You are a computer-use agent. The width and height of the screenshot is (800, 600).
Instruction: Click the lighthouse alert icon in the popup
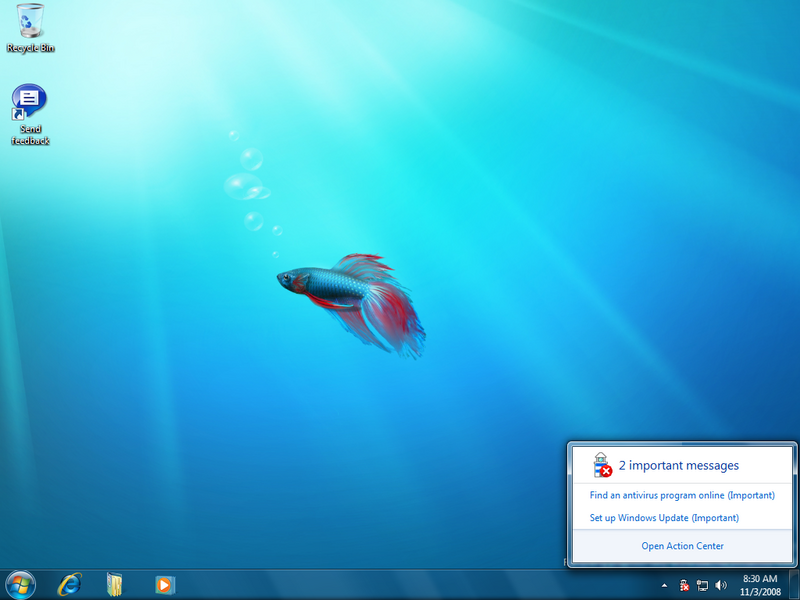(x=601, y=465)
